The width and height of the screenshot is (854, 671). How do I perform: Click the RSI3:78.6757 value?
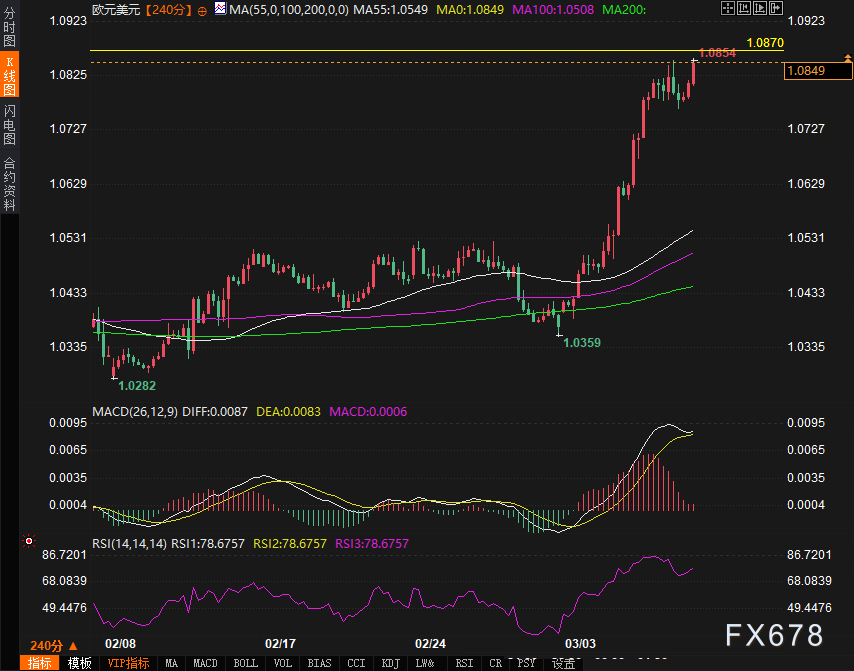point(372,544)
